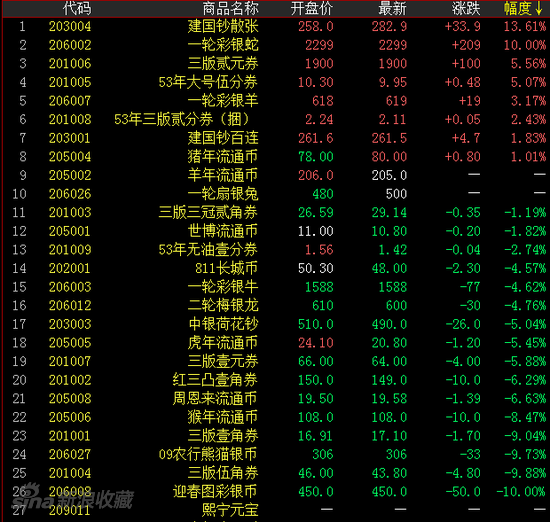This screenshot has height=522, width=550.
Task: Select row 红三凸壹角券
Action: (x=276, y=380)
